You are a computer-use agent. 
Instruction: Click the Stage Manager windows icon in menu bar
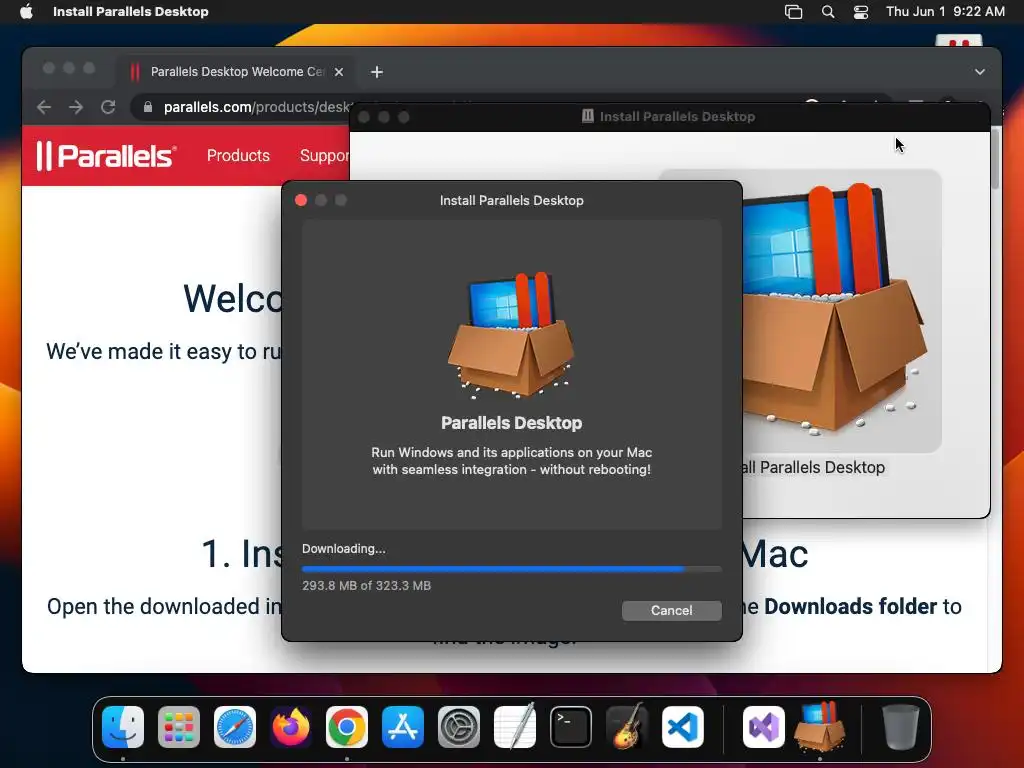click(x=793, y=12)
